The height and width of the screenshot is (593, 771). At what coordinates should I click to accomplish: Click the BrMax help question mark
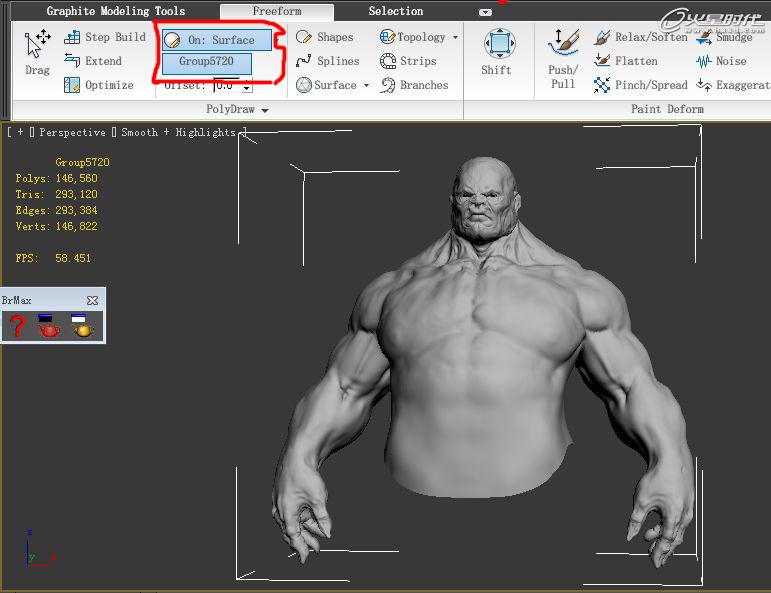click(18, 326)
